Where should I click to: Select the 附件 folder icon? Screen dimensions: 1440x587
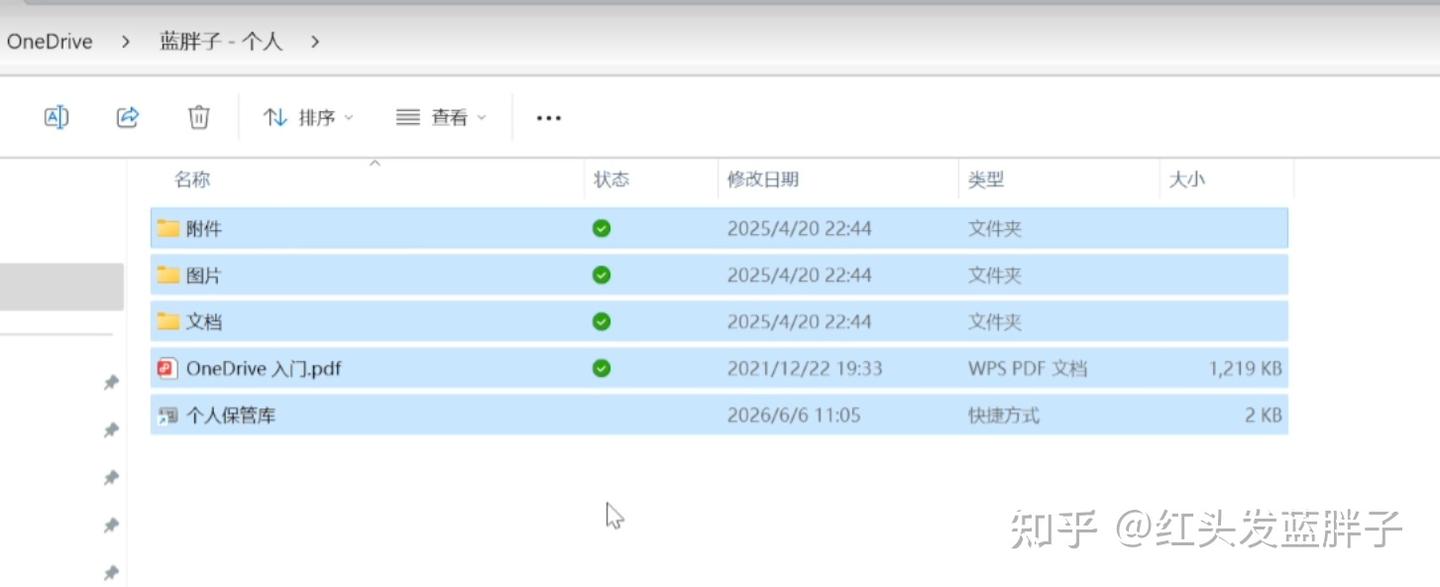pos(168,229)
